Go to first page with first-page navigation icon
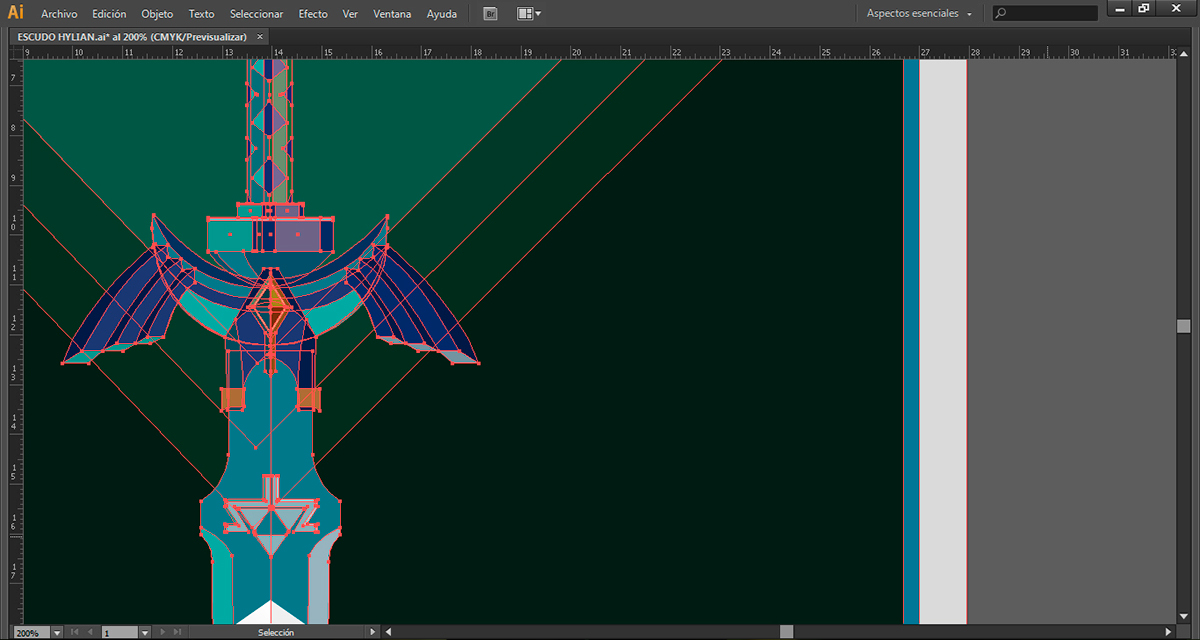This screenshot has width=1200, height=640. [x=74, y=631]
